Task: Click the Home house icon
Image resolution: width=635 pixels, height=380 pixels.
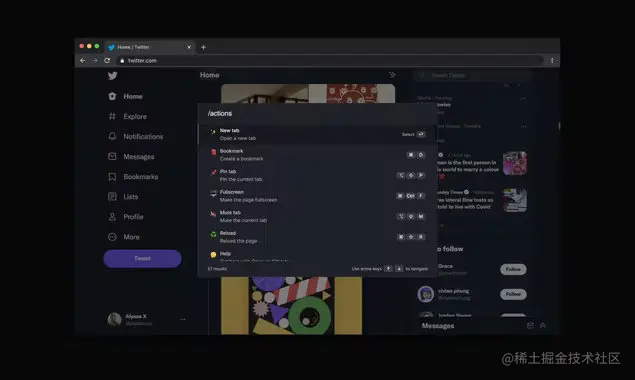Action: click(x=112, y=96)
